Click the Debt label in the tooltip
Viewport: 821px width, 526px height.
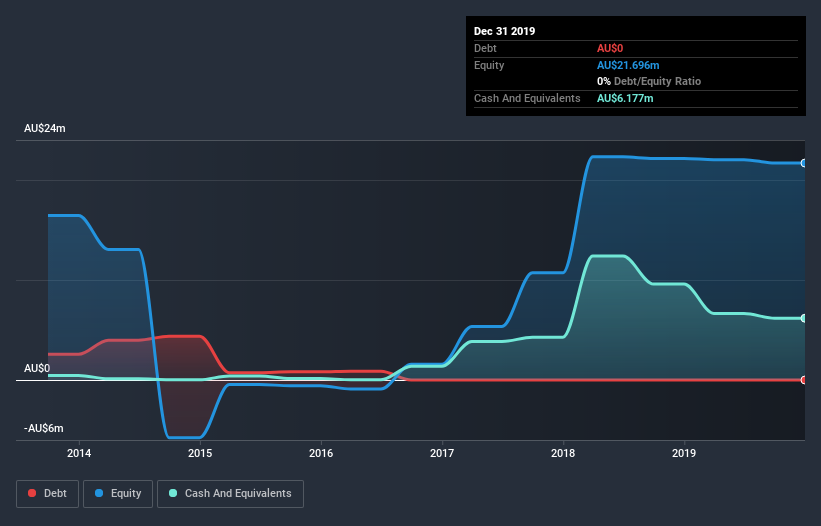pyautogui.click(x=485, y=48)
